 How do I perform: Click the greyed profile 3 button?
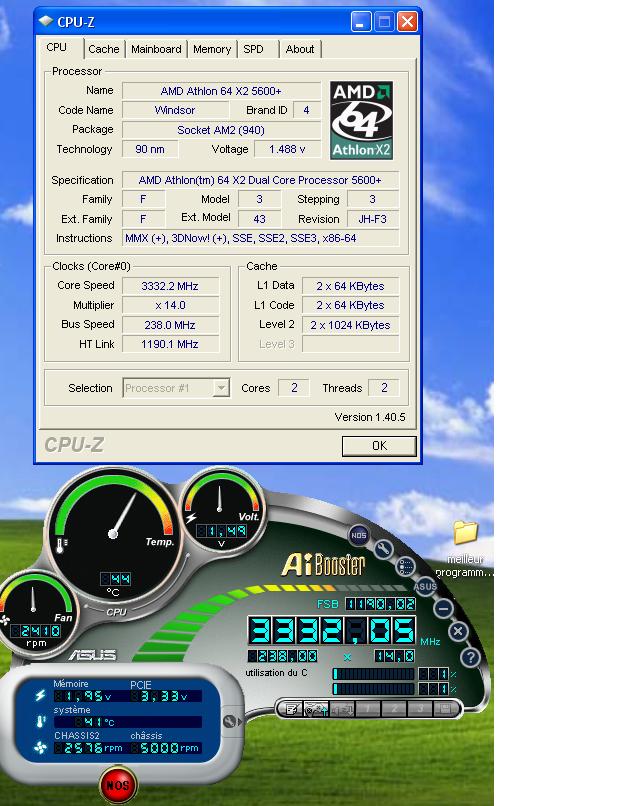point(419,710)
